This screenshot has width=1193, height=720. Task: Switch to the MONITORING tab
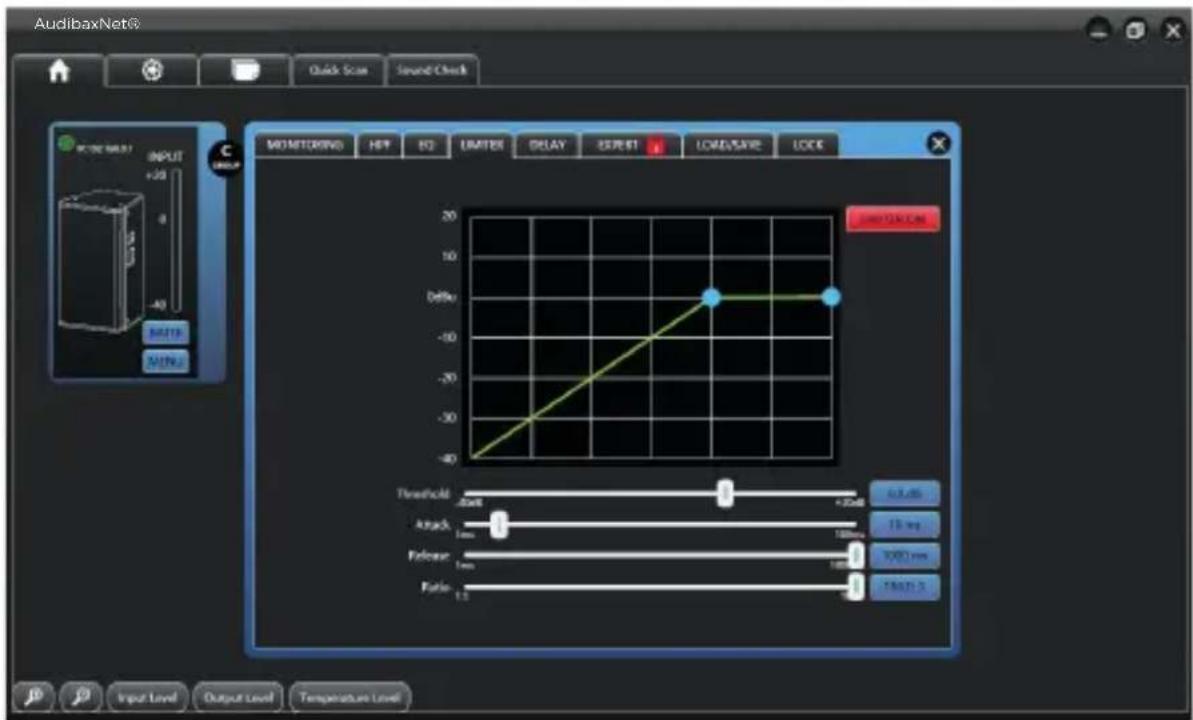[305, 145]
